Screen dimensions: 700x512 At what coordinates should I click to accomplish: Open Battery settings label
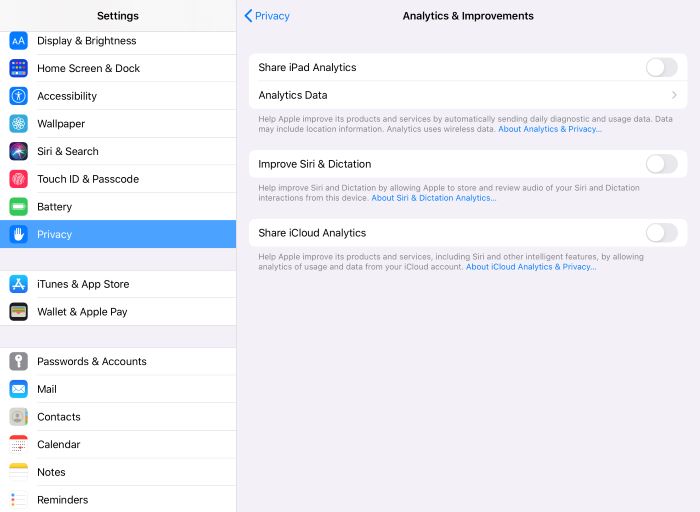click(x=54, y=207)
